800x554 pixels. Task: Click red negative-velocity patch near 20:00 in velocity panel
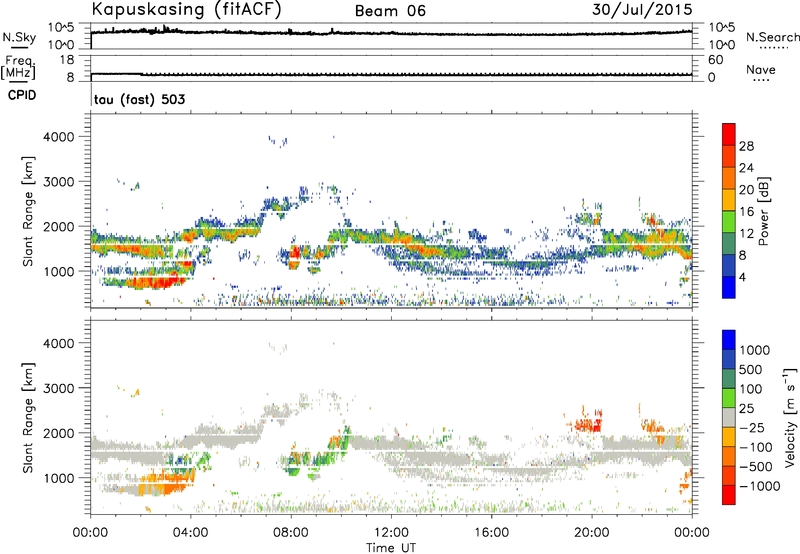[x=587, y=425]
